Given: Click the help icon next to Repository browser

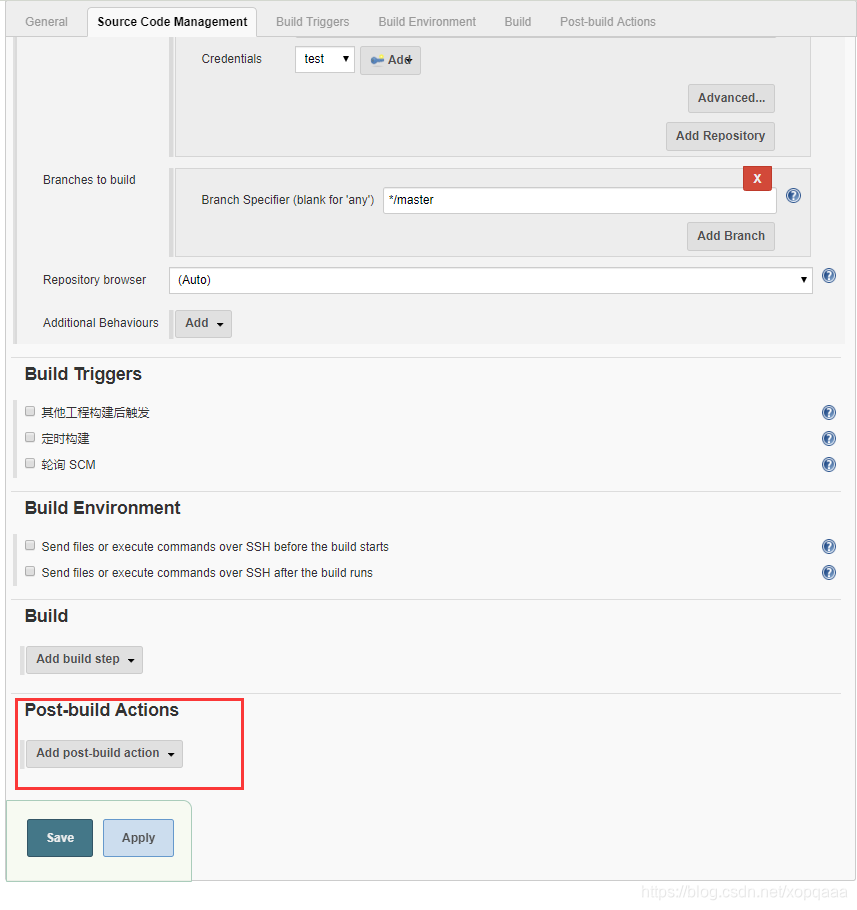Looking at the screenshot, I should tap(828, 275).
